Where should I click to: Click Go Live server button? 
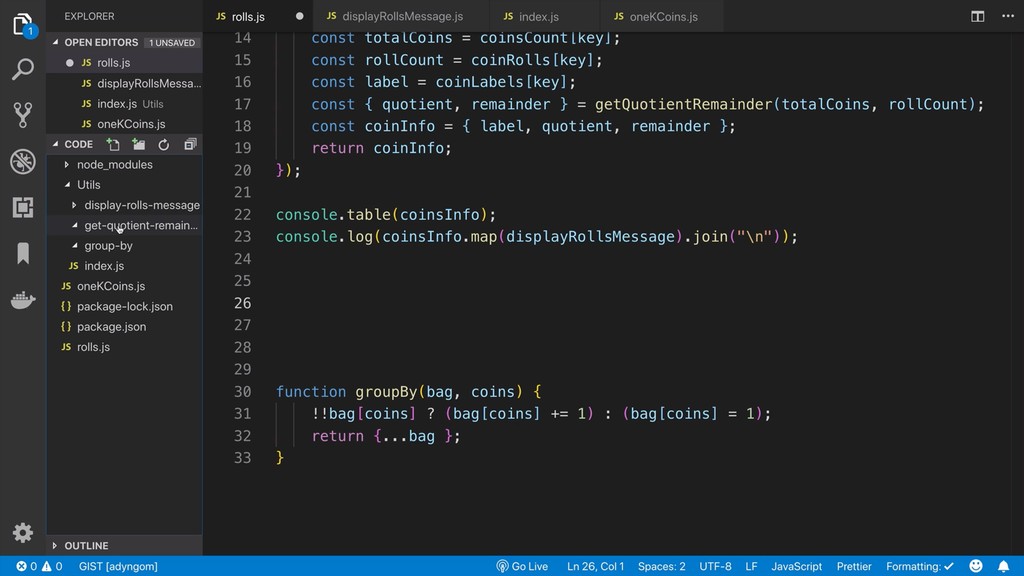pos(522,566)
